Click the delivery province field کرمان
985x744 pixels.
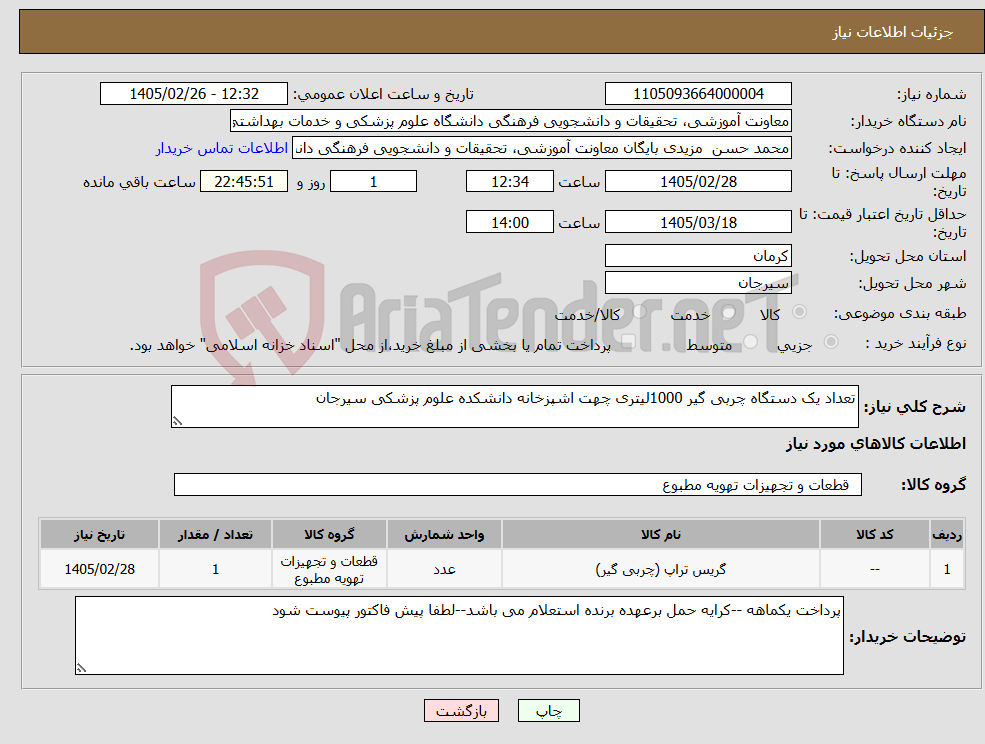point(698,256)
